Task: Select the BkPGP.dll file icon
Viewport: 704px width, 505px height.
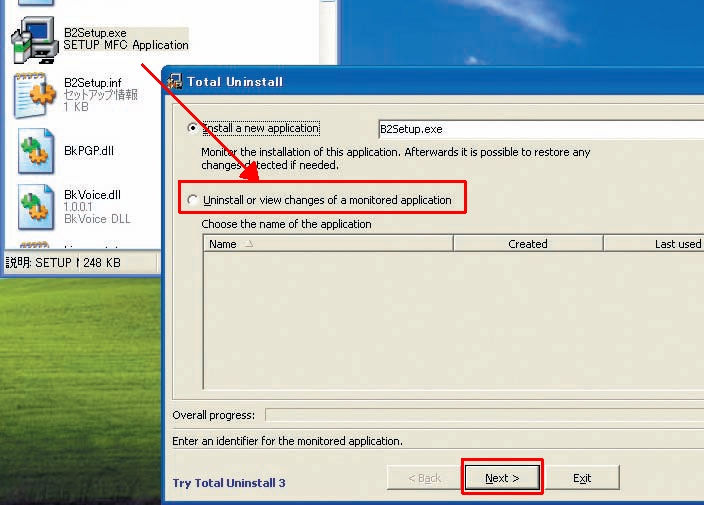Action: (35, 151)
